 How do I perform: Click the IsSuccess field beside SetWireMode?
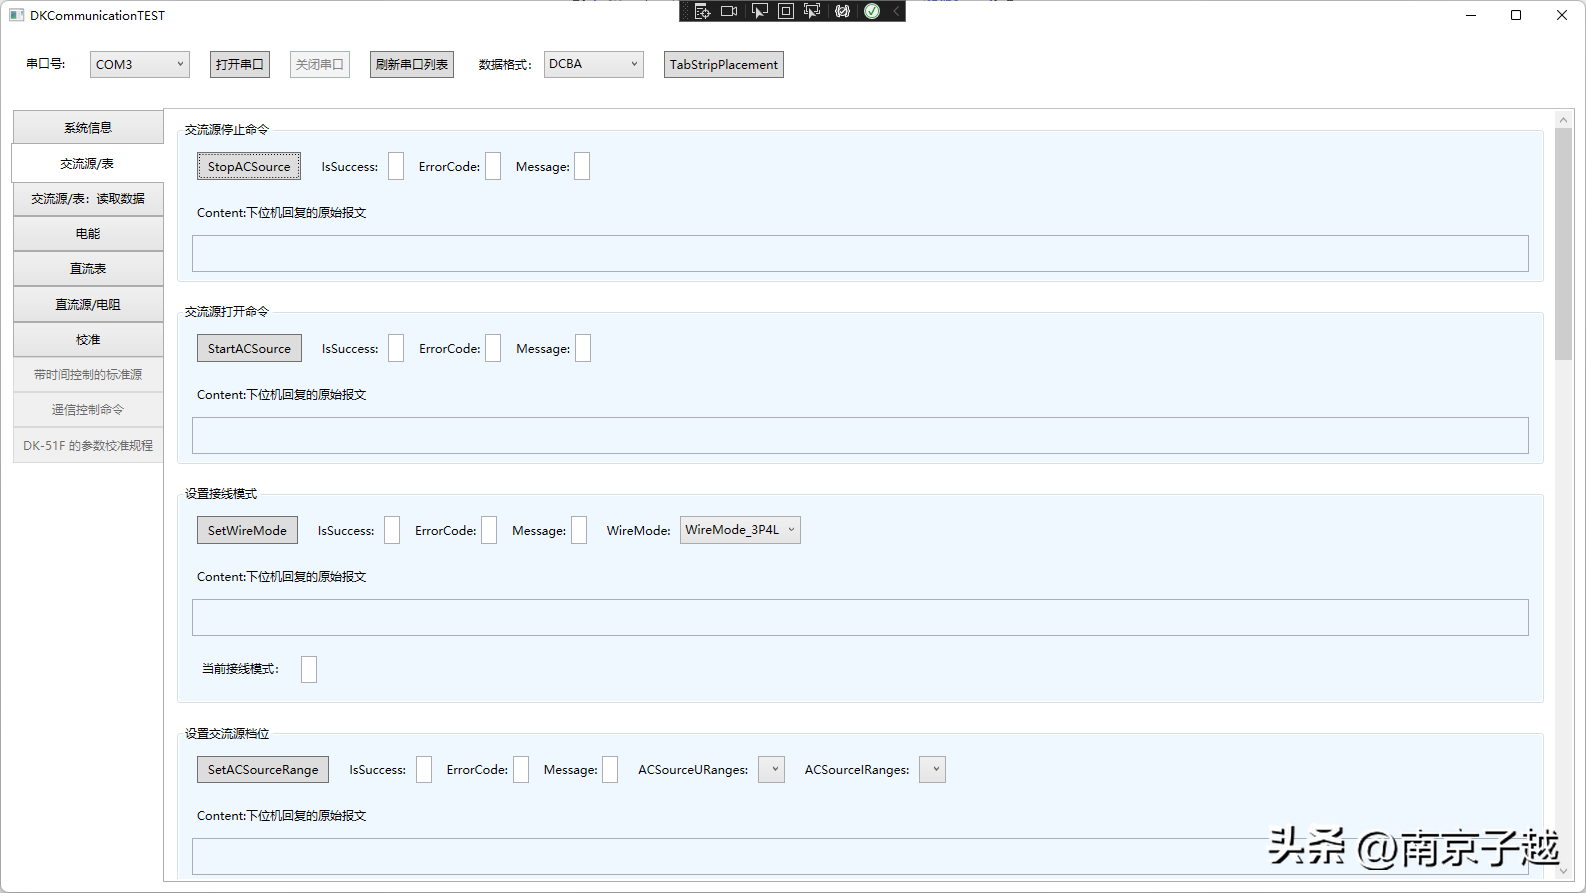(x=392, y=530)
